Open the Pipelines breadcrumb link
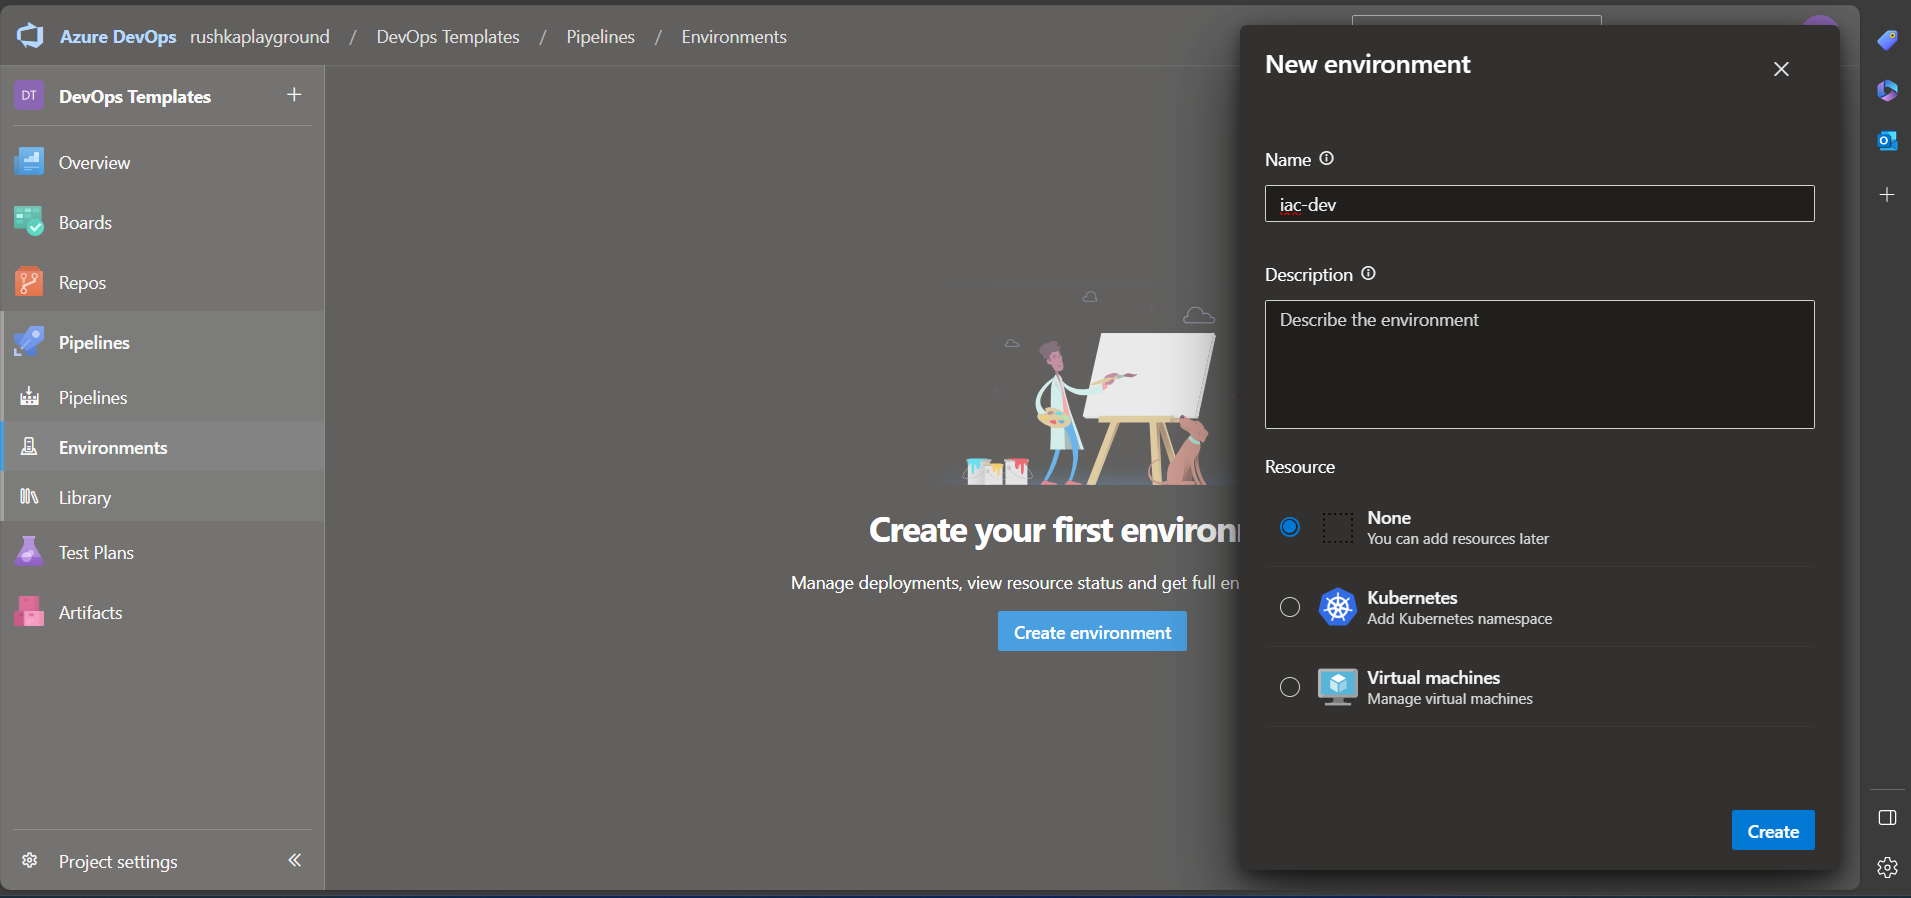The height and width of the screenshot is (898, 1911). click(600, 37)
